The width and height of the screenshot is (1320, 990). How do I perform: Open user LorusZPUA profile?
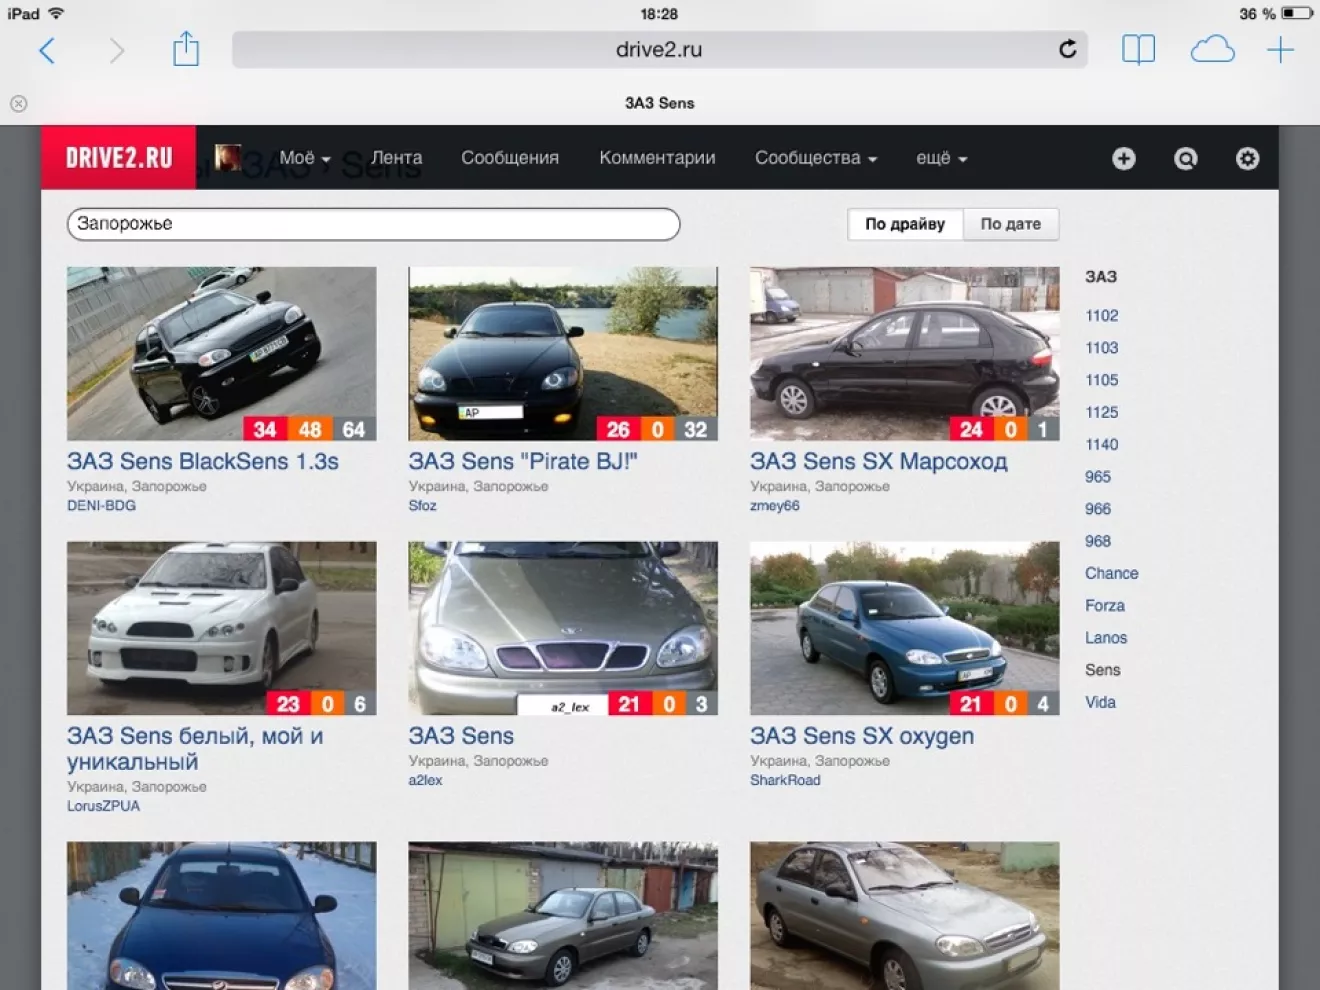tap(103, 805)
